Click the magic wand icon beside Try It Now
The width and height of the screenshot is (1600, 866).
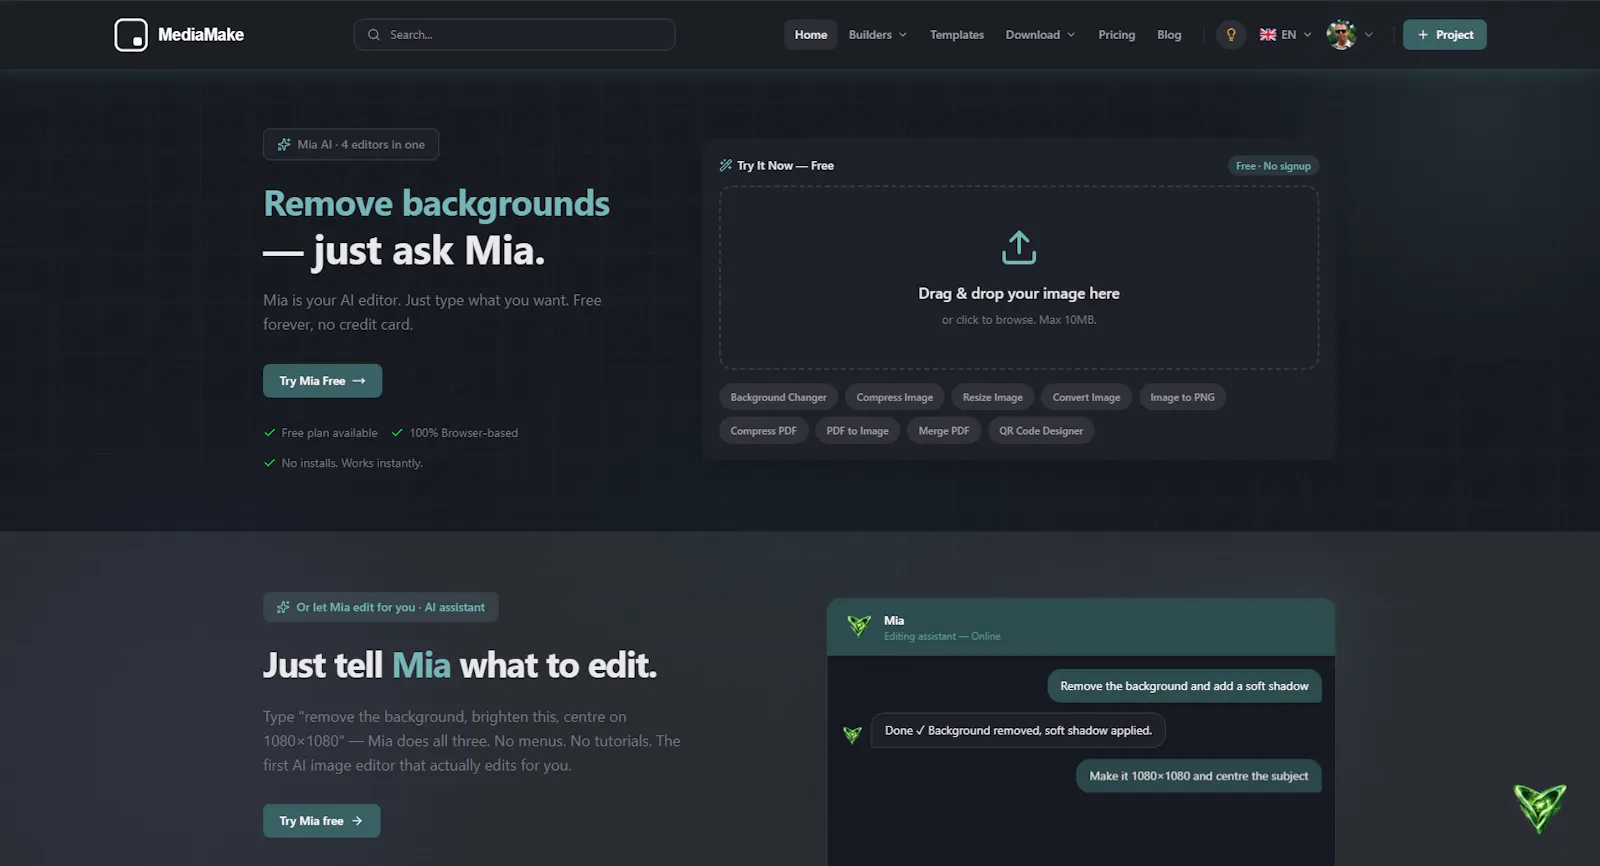coord(726,166)
